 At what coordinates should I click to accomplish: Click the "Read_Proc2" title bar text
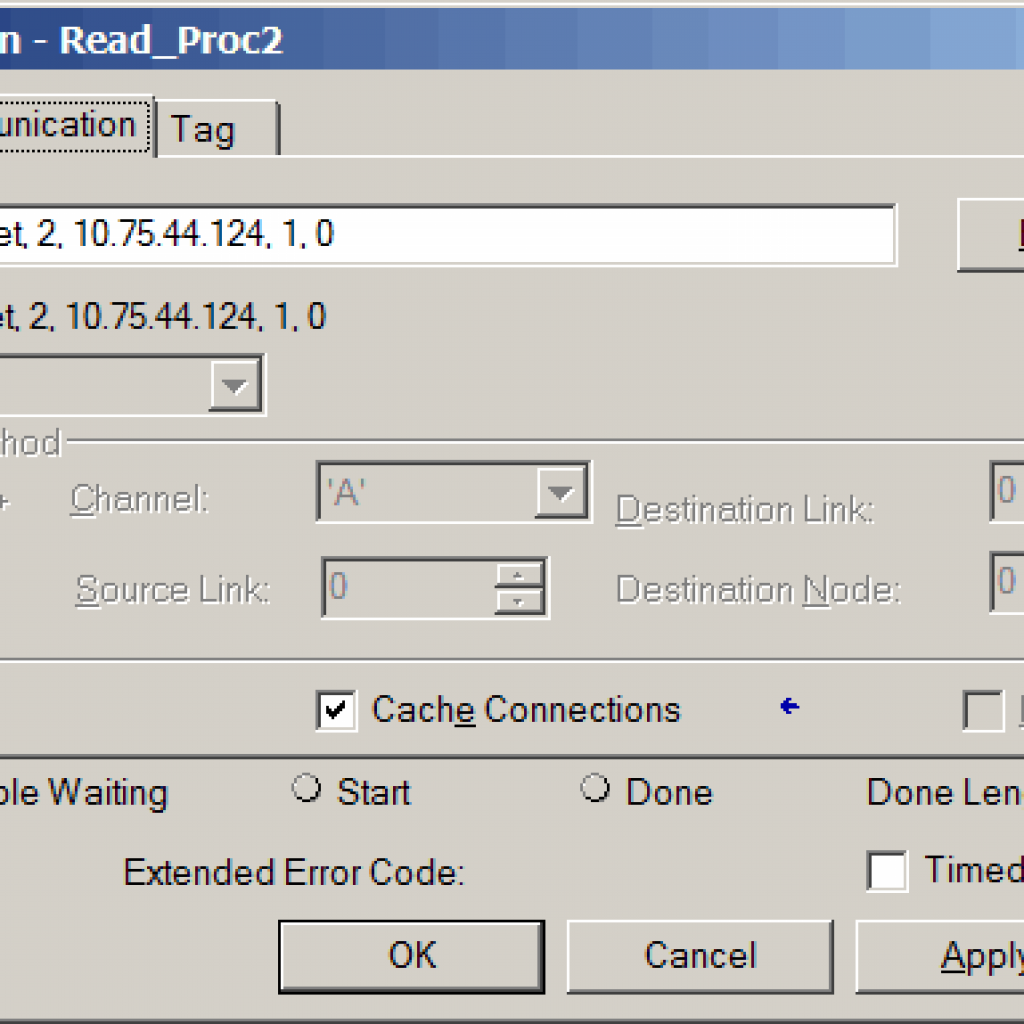[x=171, y=40]
